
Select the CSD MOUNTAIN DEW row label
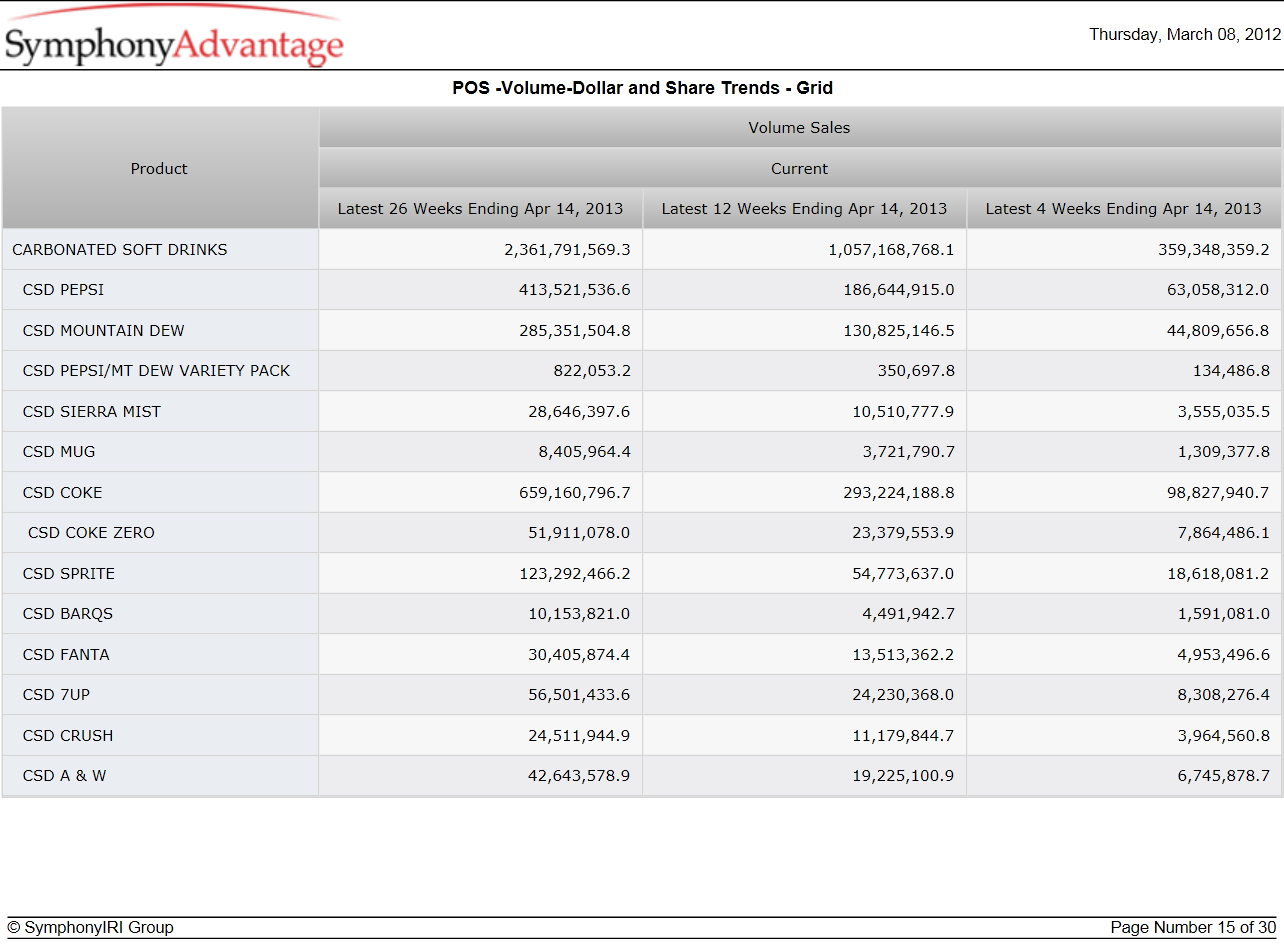(x=104, y=331)
